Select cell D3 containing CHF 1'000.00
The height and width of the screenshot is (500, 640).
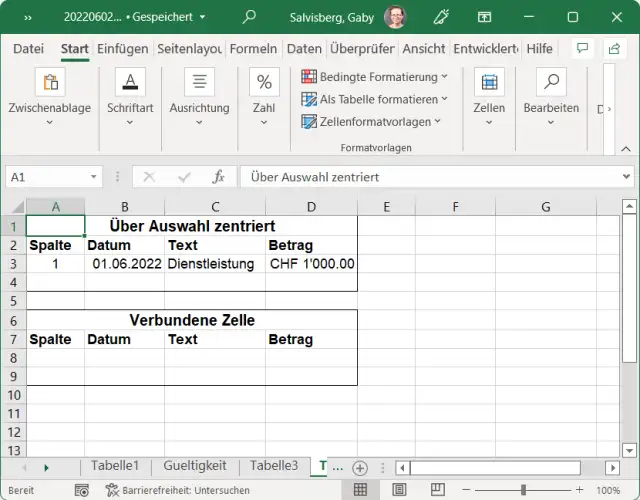(311, 264)
